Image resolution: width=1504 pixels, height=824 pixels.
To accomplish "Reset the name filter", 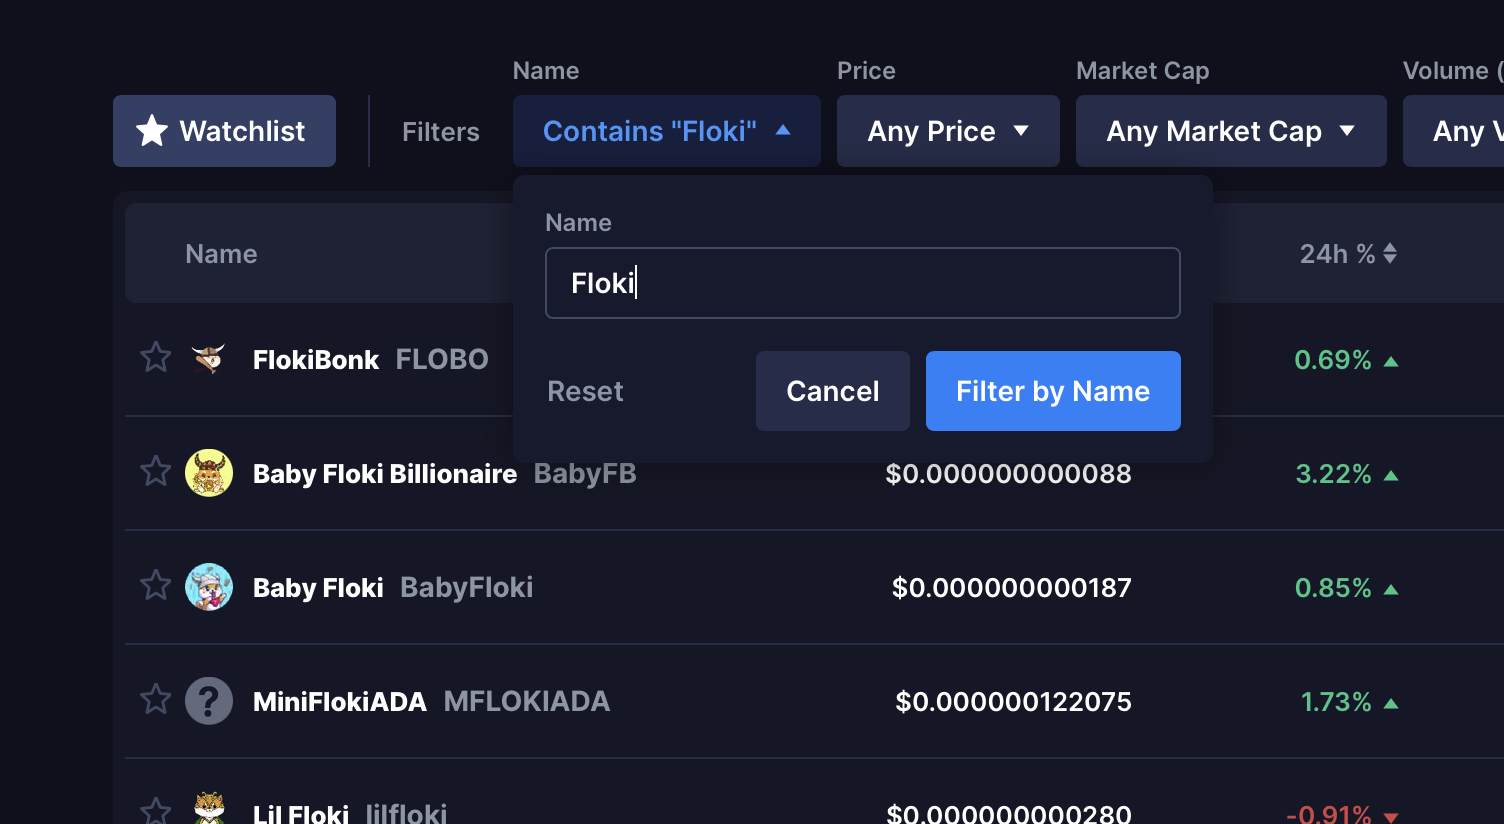I will click(585, 391).
